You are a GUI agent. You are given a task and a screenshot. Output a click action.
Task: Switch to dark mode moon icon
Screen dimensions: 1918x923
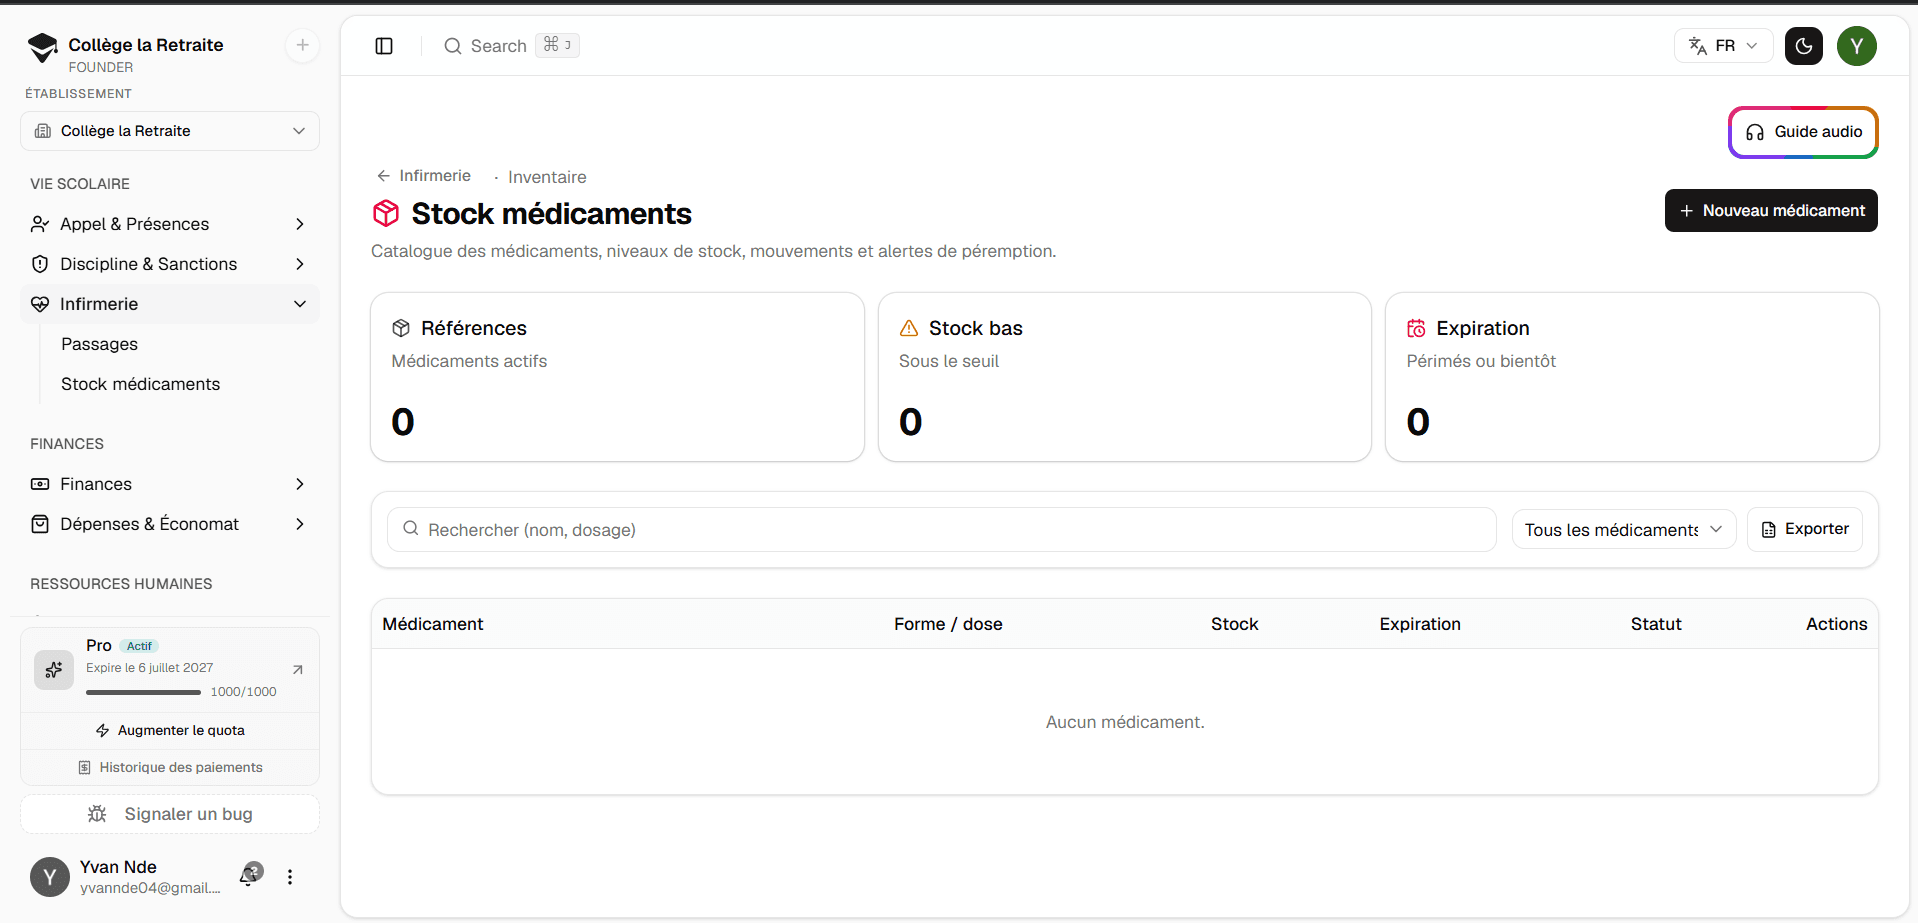coord(1804,46)
